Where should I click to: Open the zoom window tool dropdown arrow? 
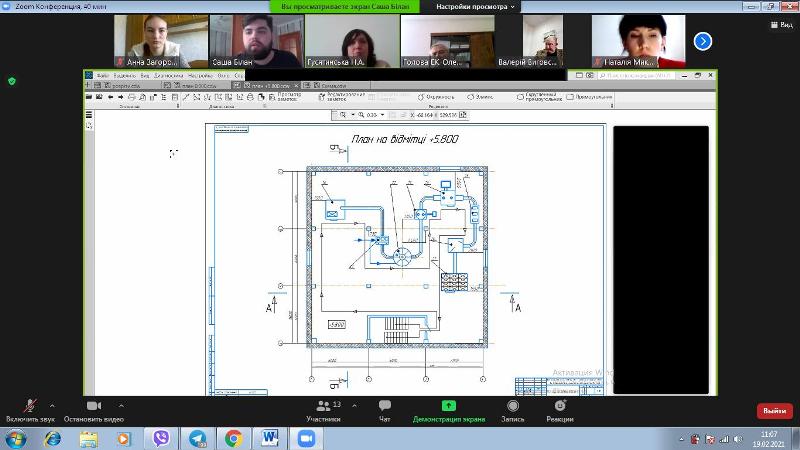pyautogui.click(x=353, y=115)
